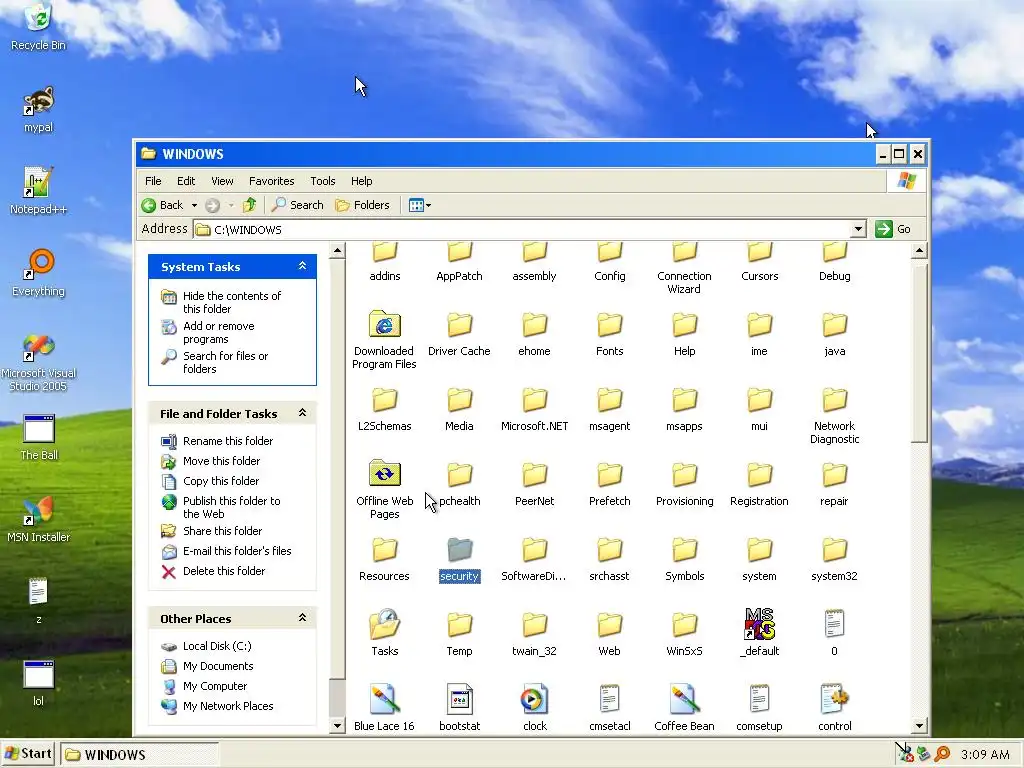Open the File menu
Viewport: 1024px width, 768px height.
coord(153,181)
